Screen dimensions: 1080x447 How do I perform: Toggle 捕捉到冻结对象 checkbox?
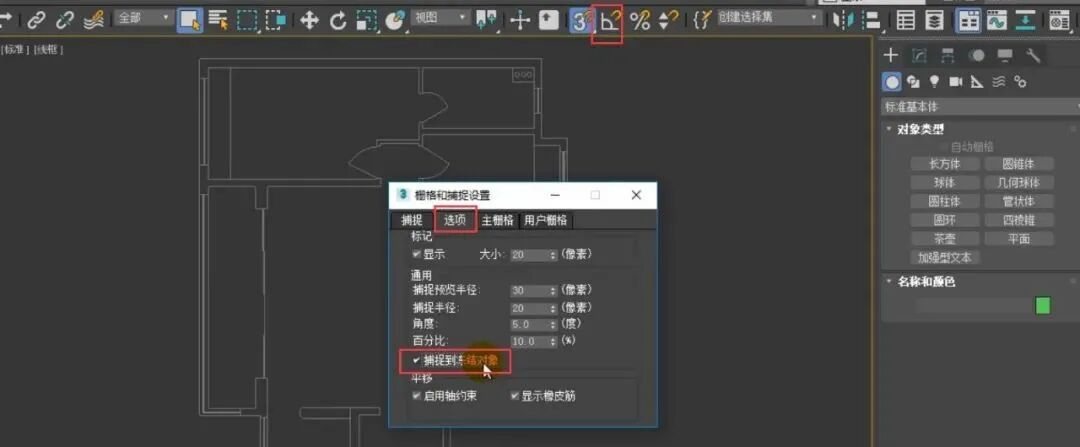416,360
